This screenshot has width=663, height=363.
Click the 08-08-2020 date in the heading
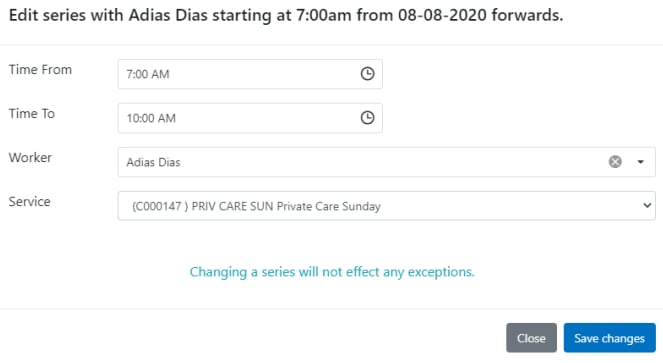(442, 16)
